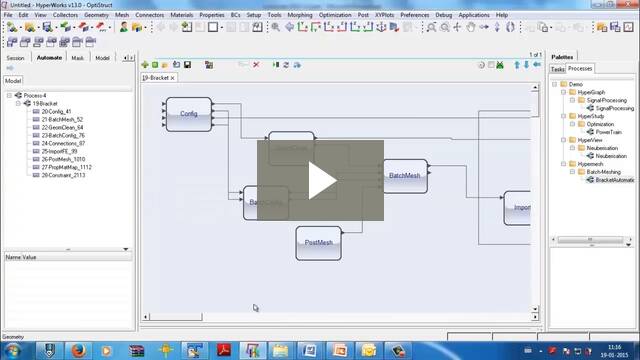The width and height of the screenshot is (640, 360).
Task: Click the refresh process icon in canvas toolbar
Action: pos(286,65)
